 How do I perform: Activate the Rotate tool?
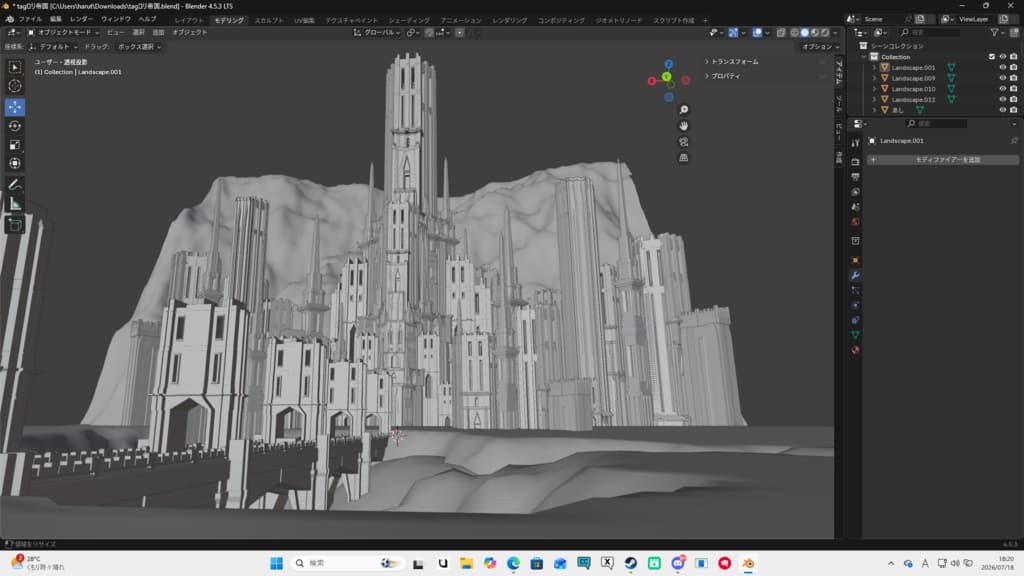click(14, 125)
